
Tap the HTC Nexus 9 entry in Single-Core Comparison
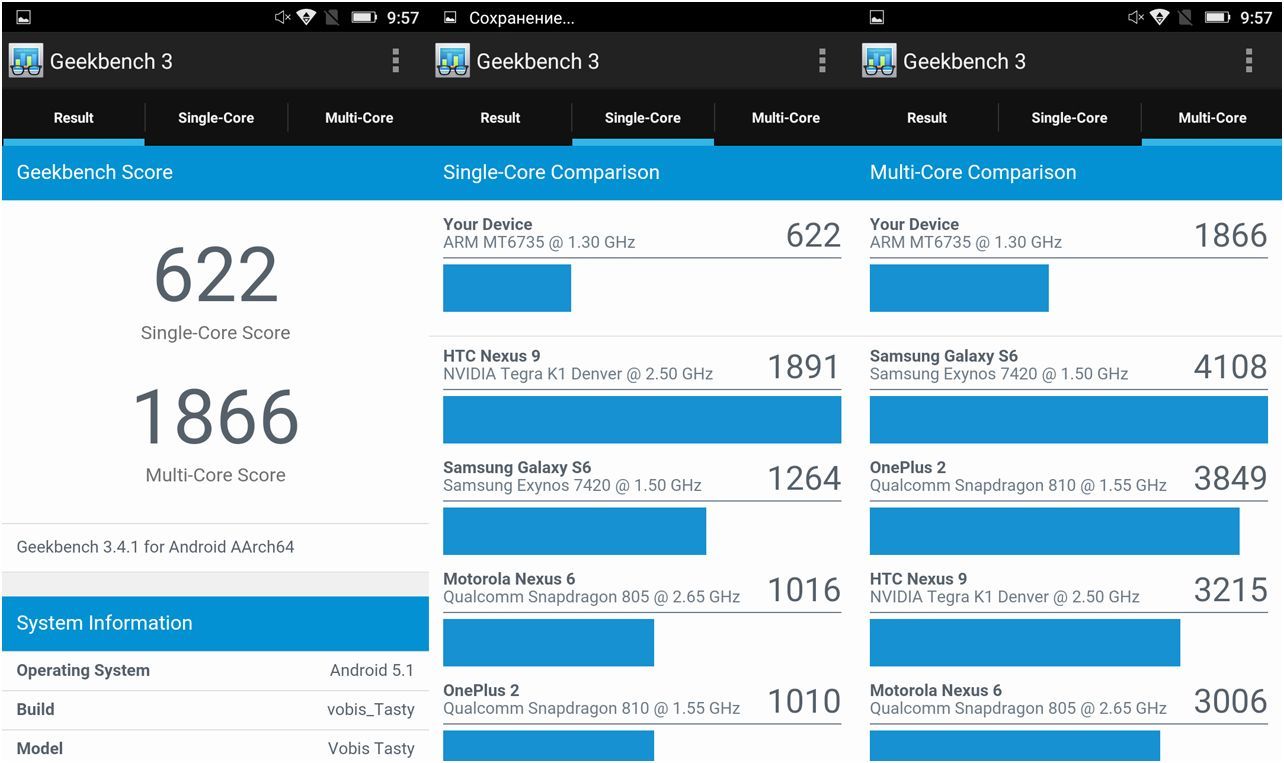pos(641,366)
